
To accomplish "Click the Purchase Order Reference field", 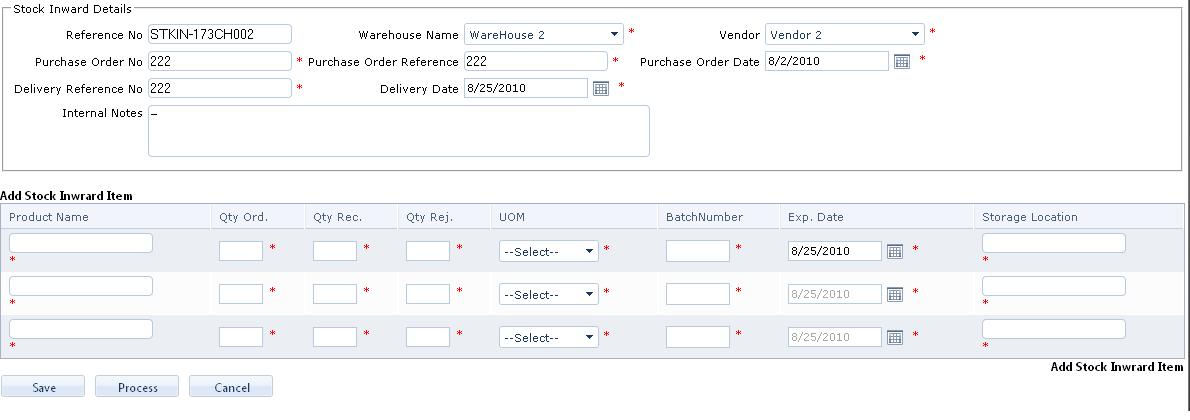I will pyautogui.click(x=535, y=62).
